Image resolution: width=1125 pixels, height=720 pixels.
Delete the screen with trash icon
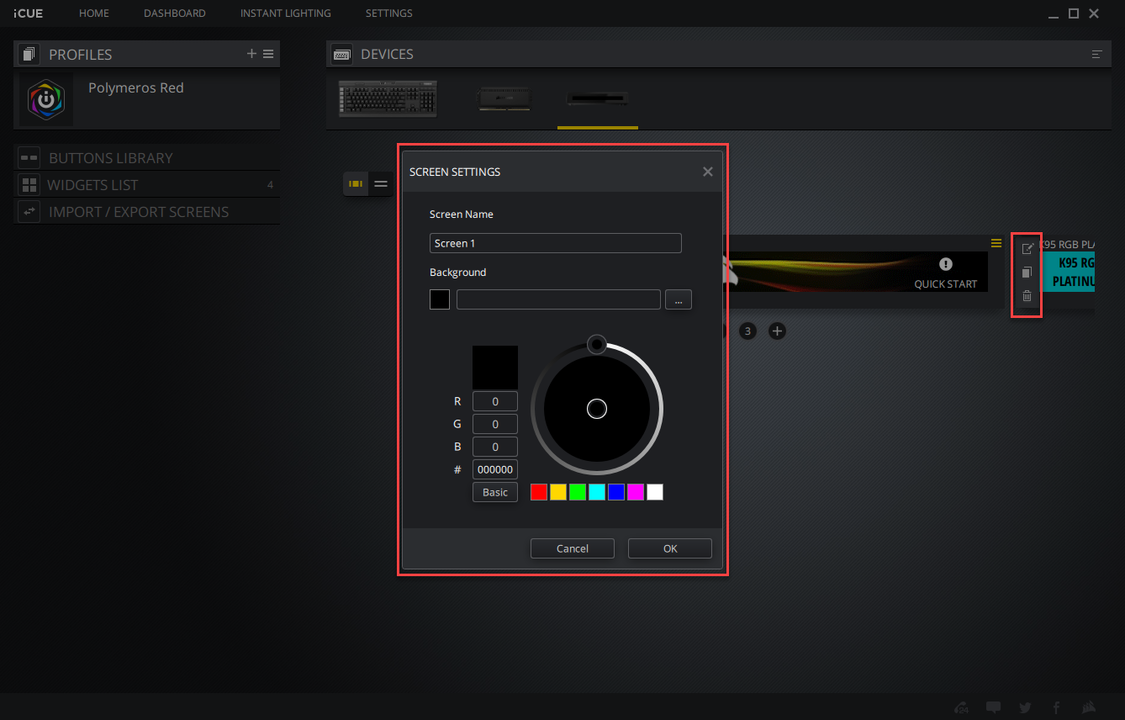tap(1026, 296)
